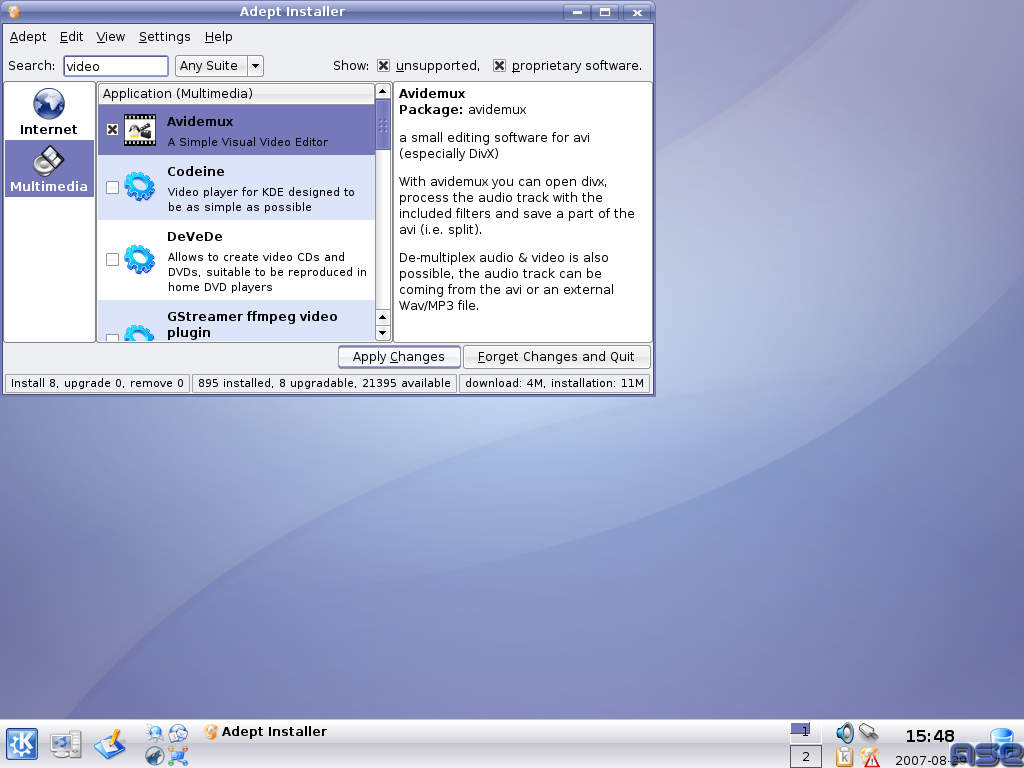Click the DeVeDe gear icon
The height and width of the screenshot is (768, 1024).
tap(140, 259)
